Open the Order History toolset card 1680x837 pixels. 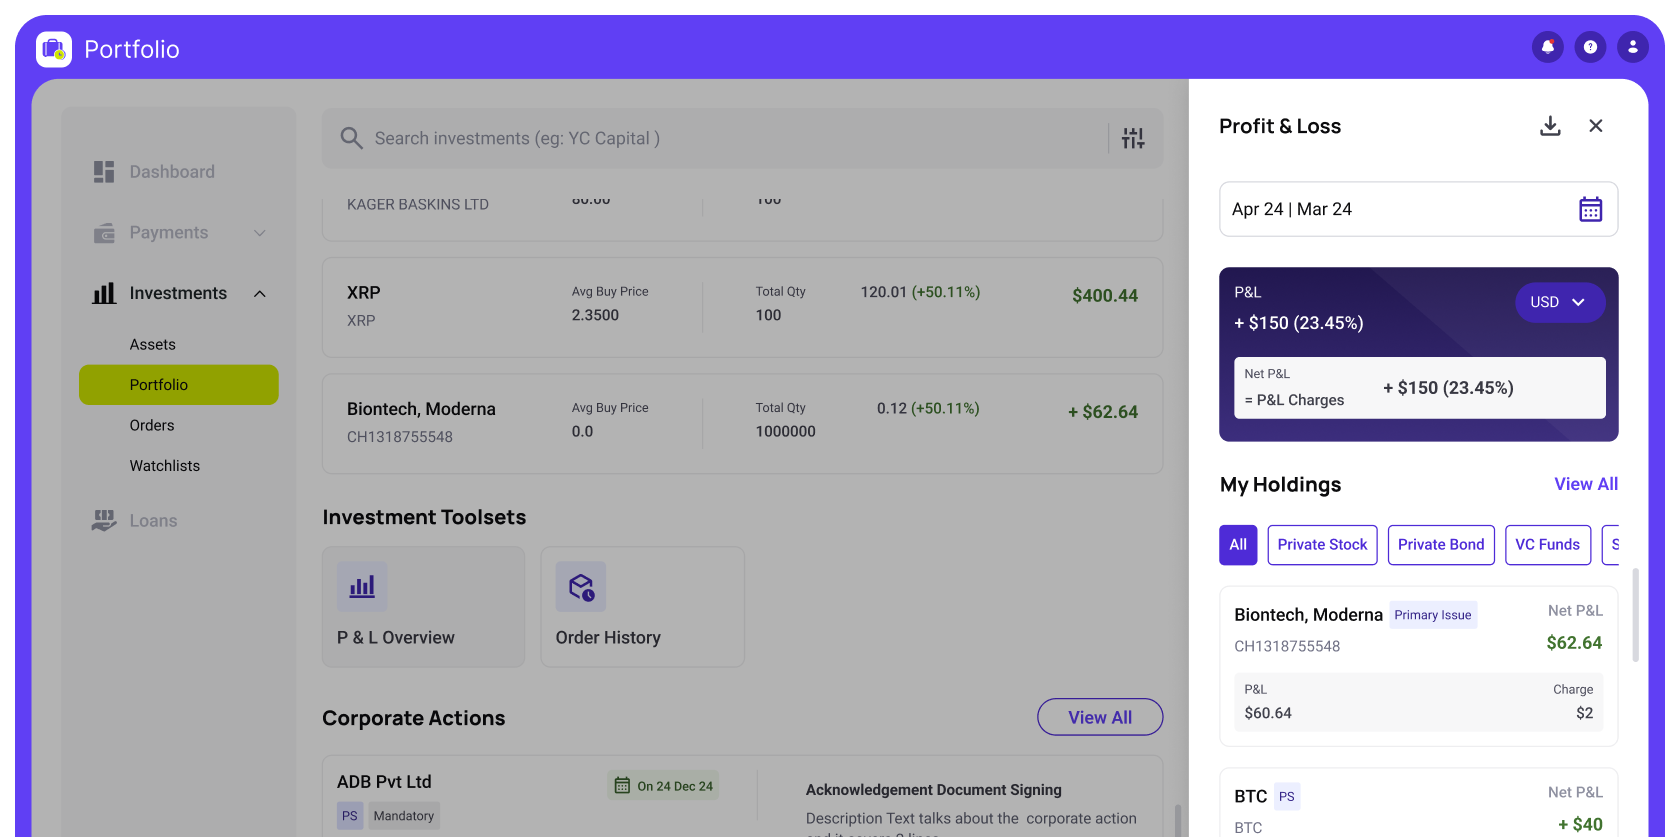pos(643,607)
